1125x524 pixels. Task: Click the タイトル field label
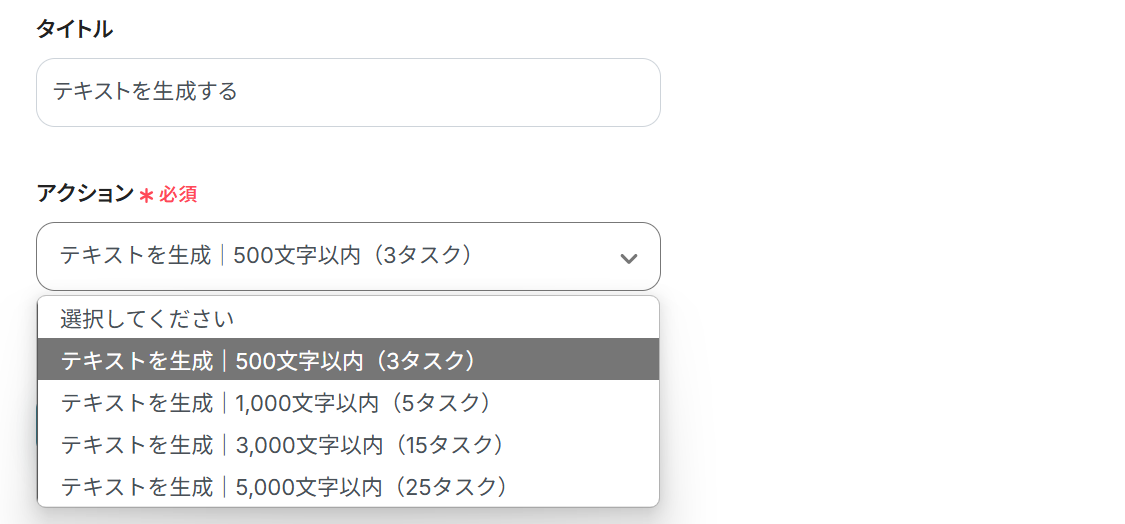click(74, 30)
